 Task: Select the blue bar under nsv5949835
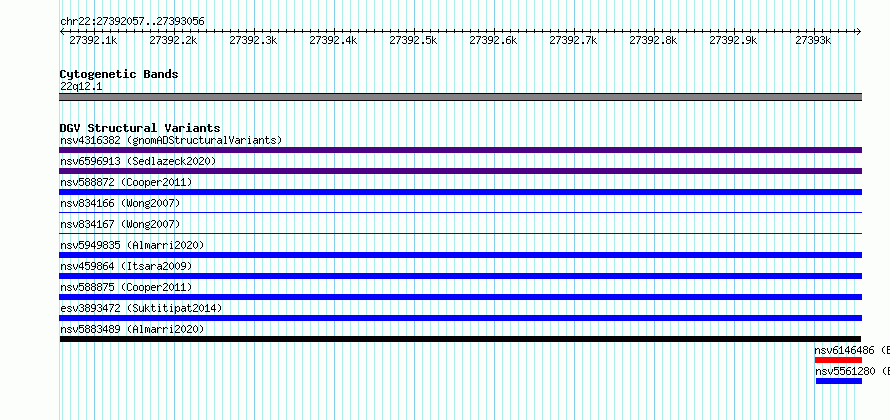(460, 255)
